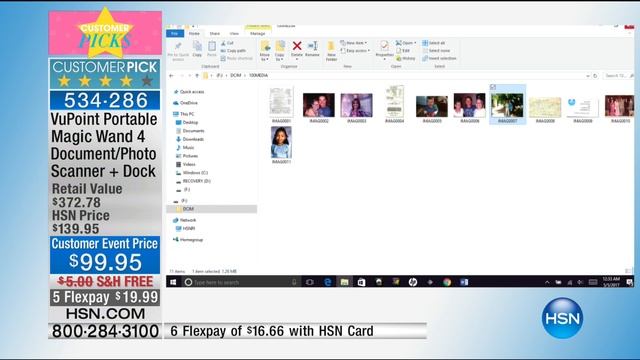Switch to the Share ribbon tab
Viewport: 640px width, 360px height.
(215, 33)
